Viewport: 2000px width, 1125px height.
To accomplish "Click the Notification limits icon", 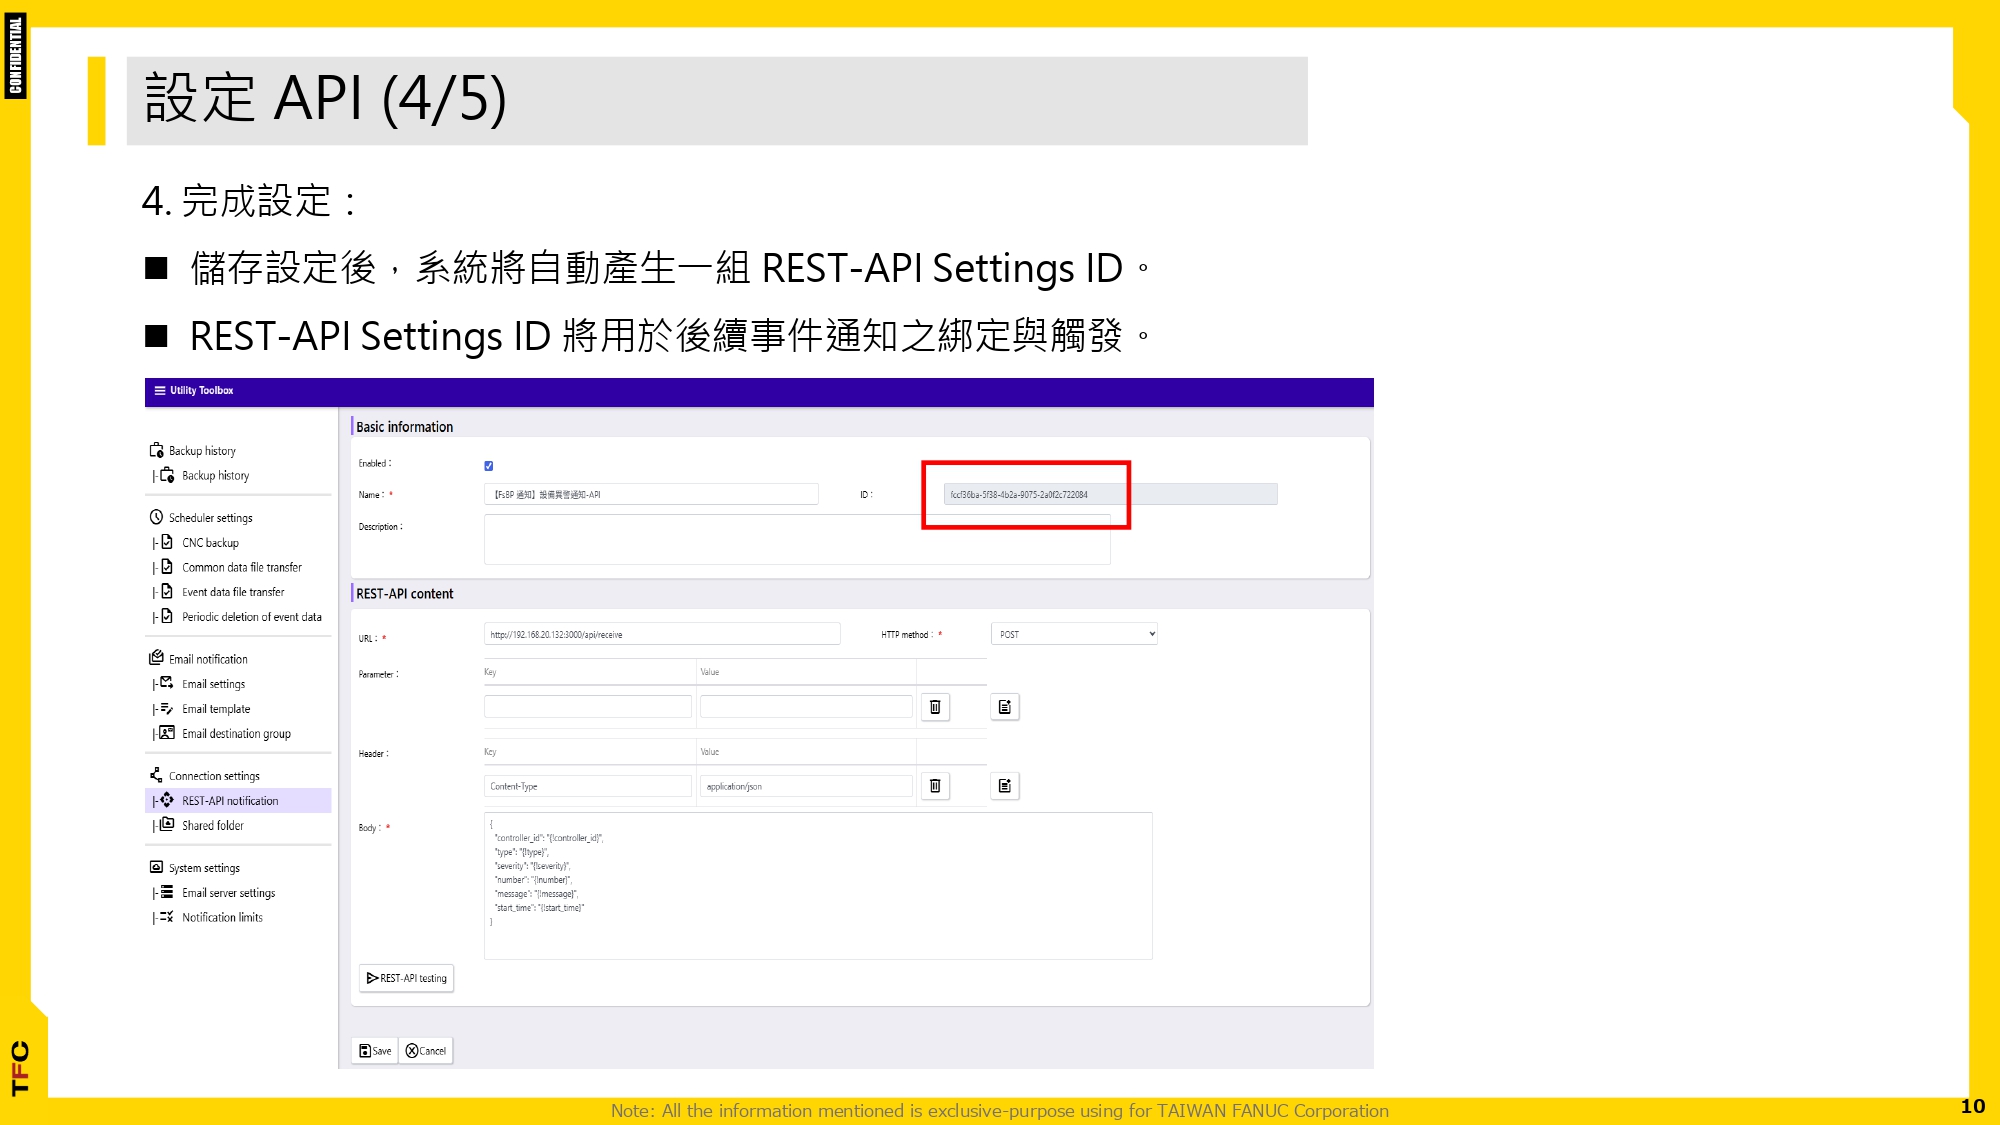I will pos(168,917).
